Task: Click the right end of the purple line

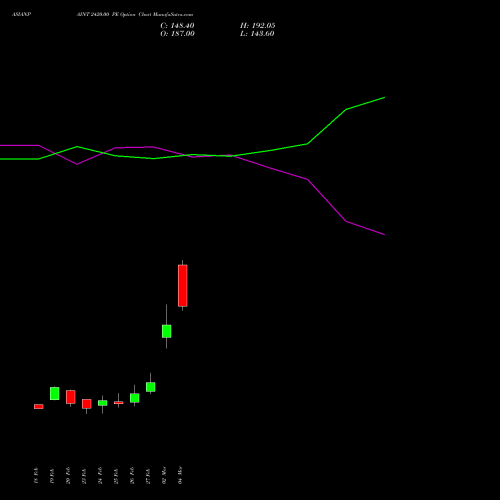Action: (385, 235)
